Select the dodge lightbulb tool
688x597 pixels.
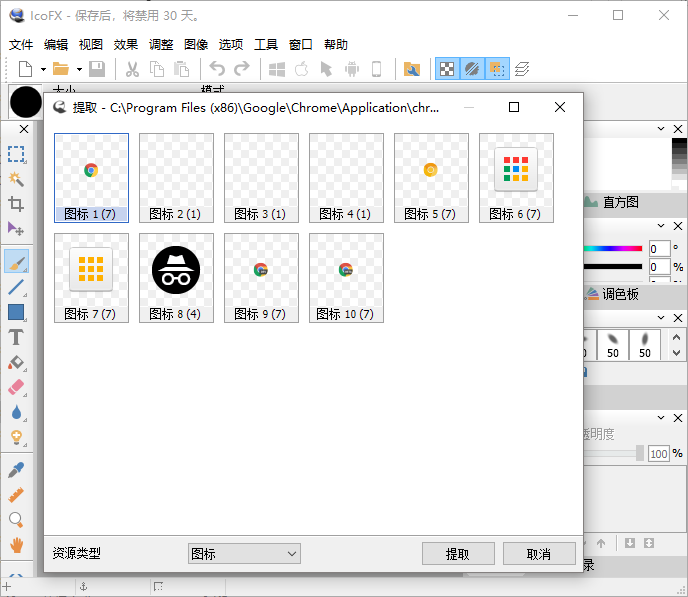point(16,438)
